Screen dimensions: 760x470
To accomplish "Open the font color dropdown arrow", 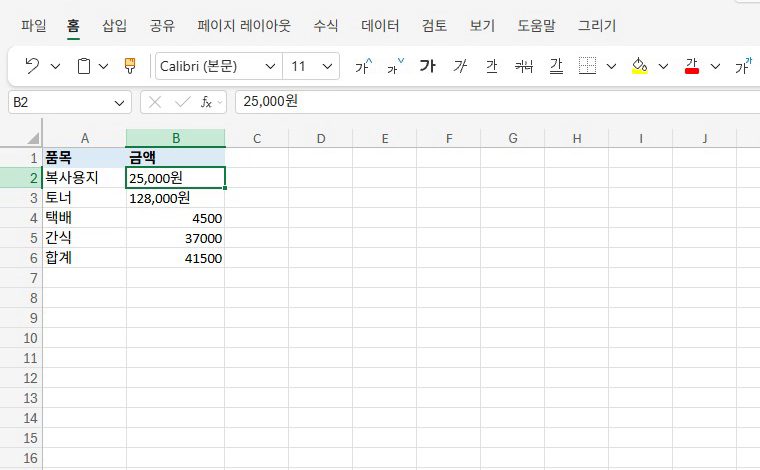I will [x=715, y=66].
